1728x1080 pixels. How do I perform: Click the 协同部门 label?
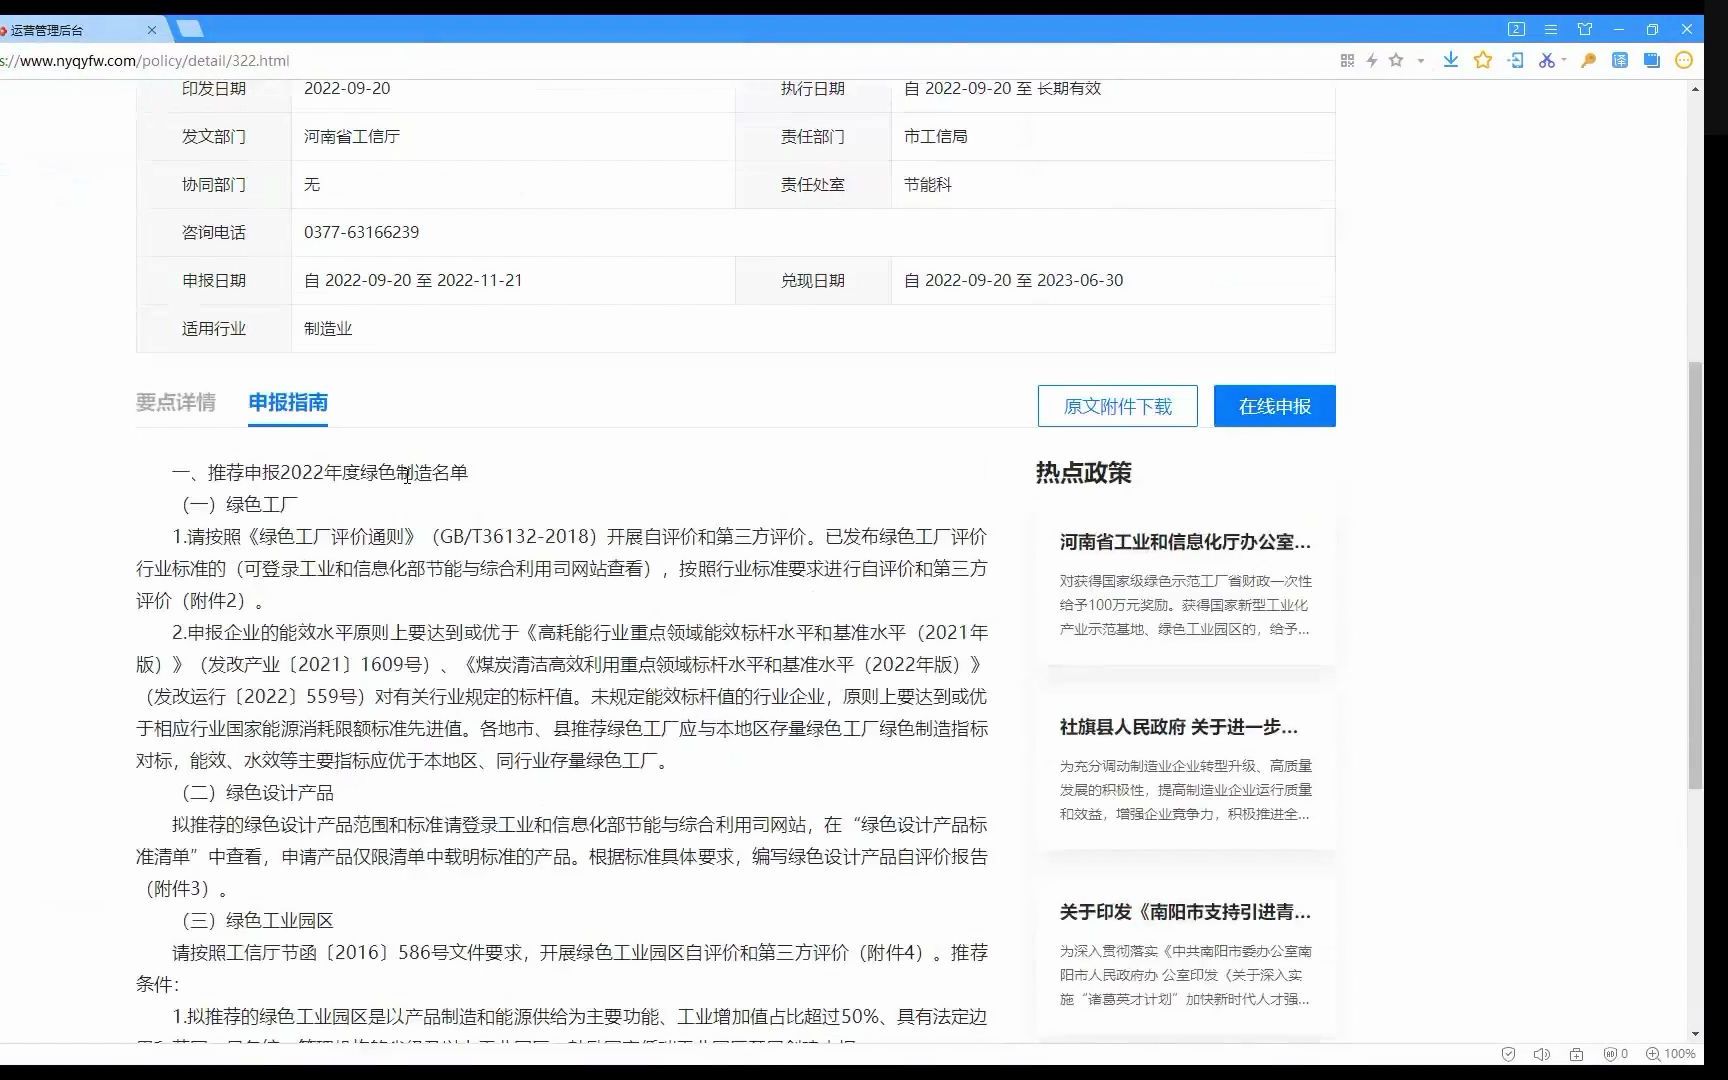click(x=214, y=184)
